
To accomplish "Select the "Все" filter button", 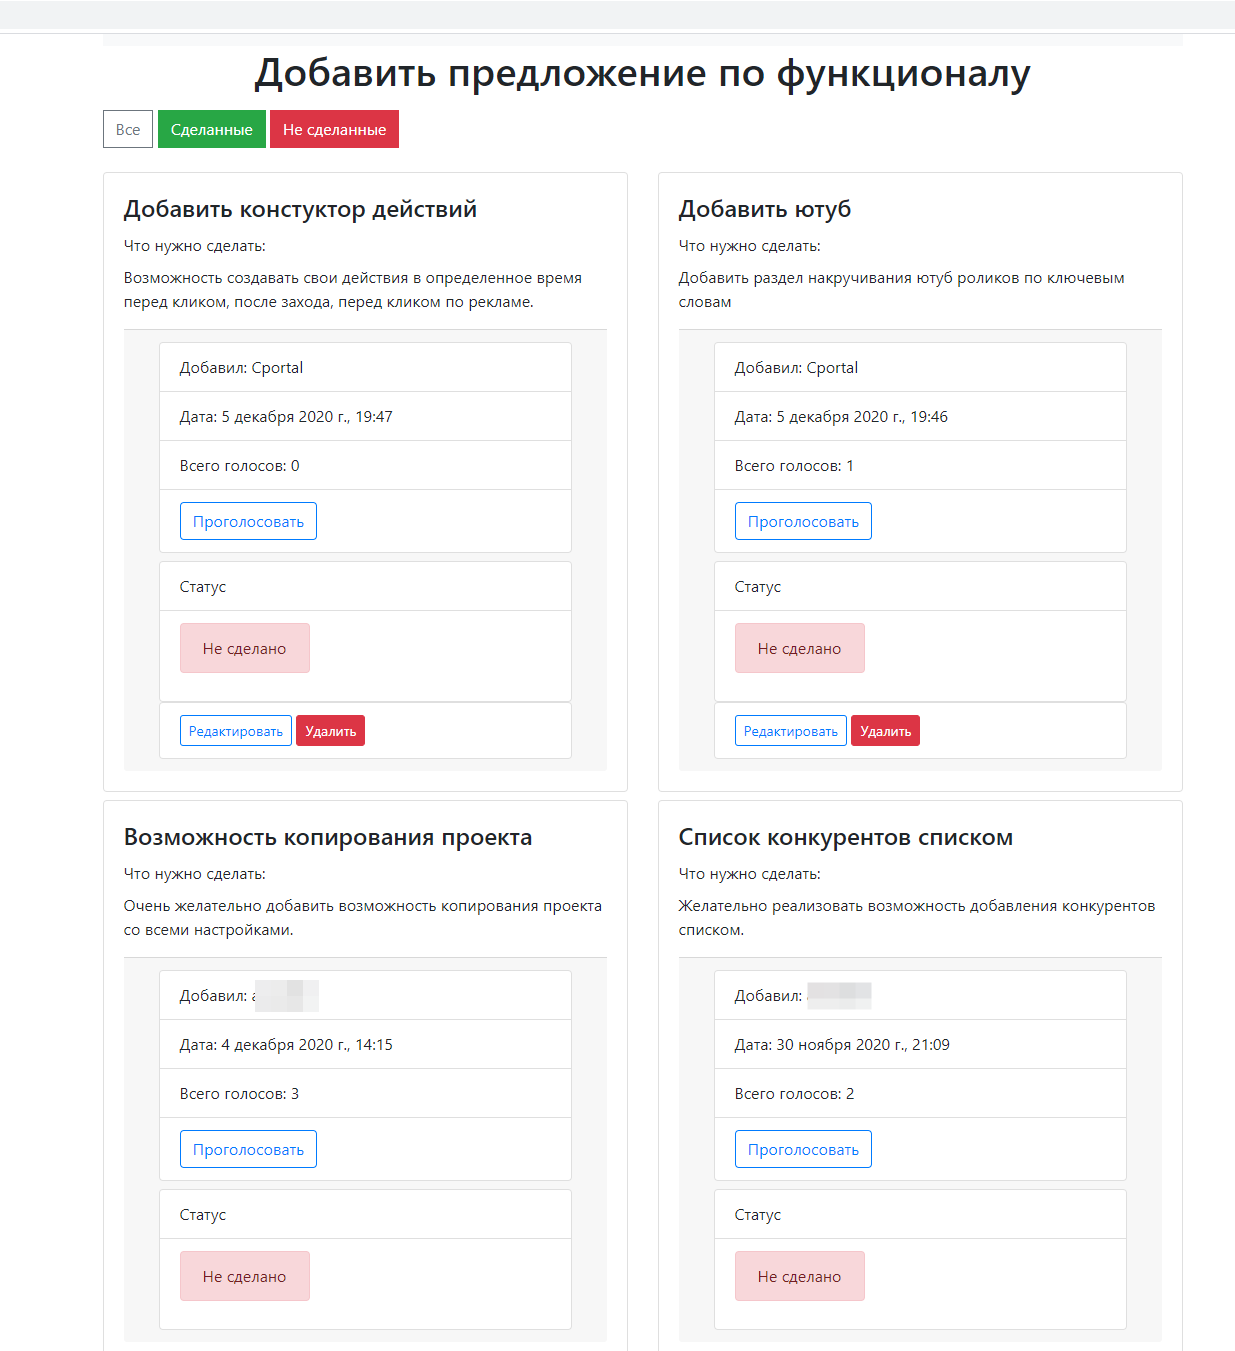I will 128,129.
